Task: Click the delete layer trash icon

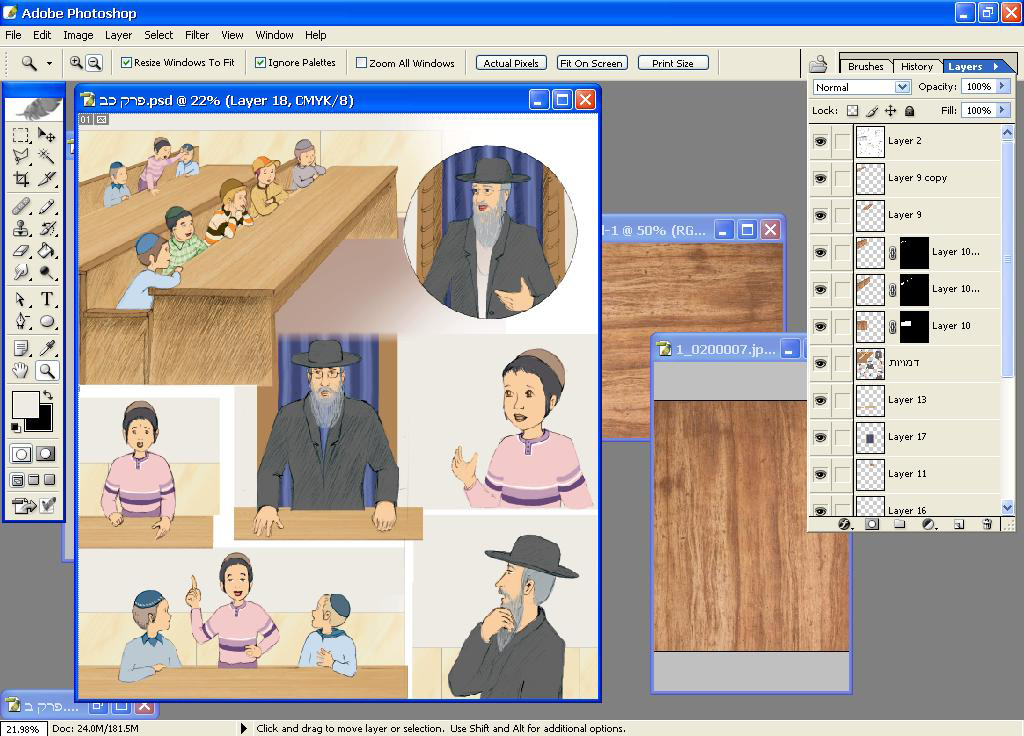Action: [987, 524]
